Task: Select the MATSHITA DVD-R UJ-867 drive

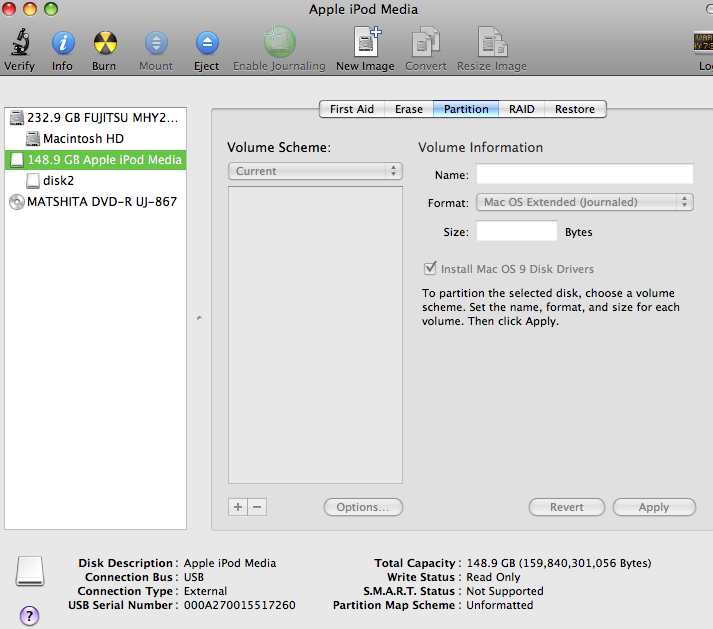Action: tap(95, 201)
